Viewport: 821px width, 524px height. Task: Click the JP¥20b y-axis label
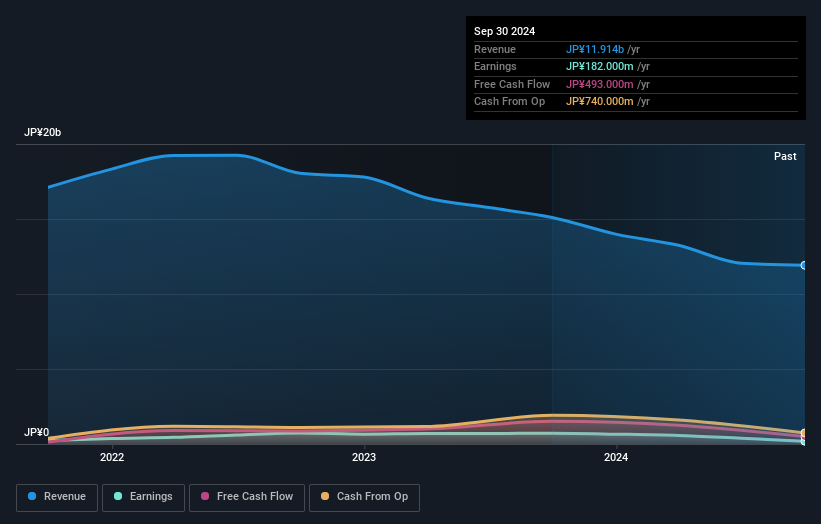click(x=42, y=132)
